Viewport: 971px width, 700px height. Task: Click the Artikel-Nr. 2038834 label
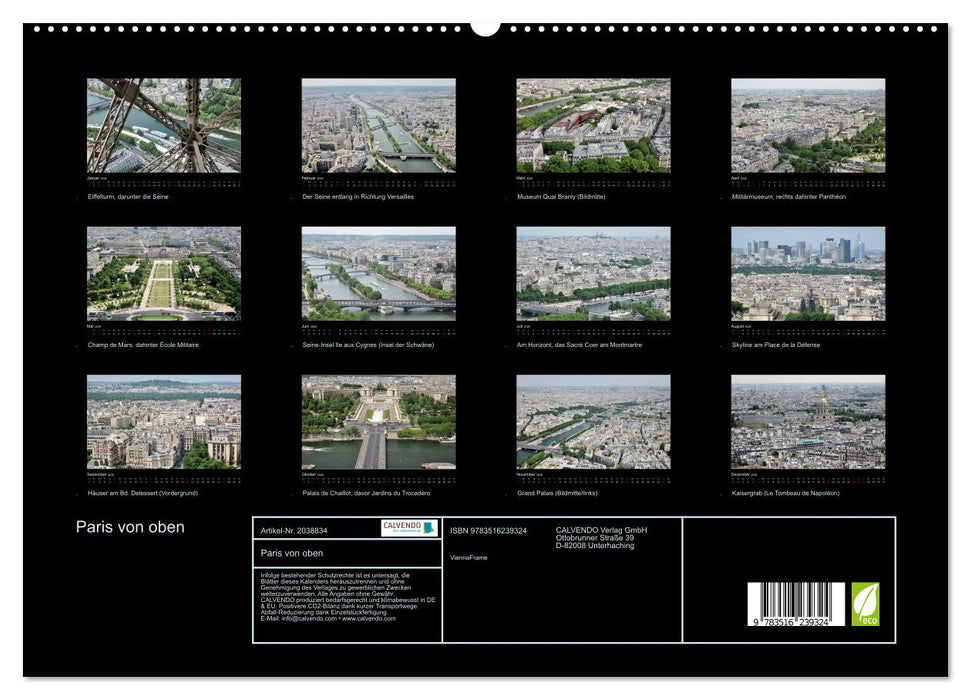(x=294, y=530)
